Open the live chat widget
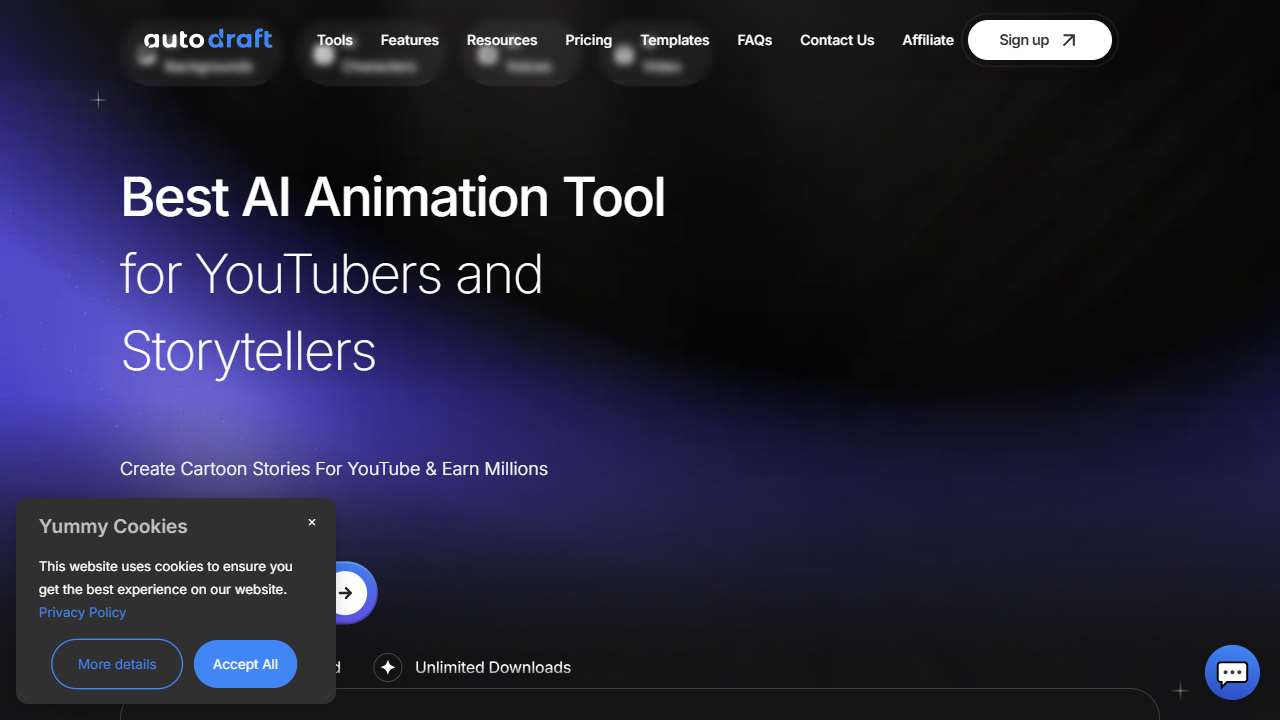1280x720 pixels. click(x=1232, y=673)
